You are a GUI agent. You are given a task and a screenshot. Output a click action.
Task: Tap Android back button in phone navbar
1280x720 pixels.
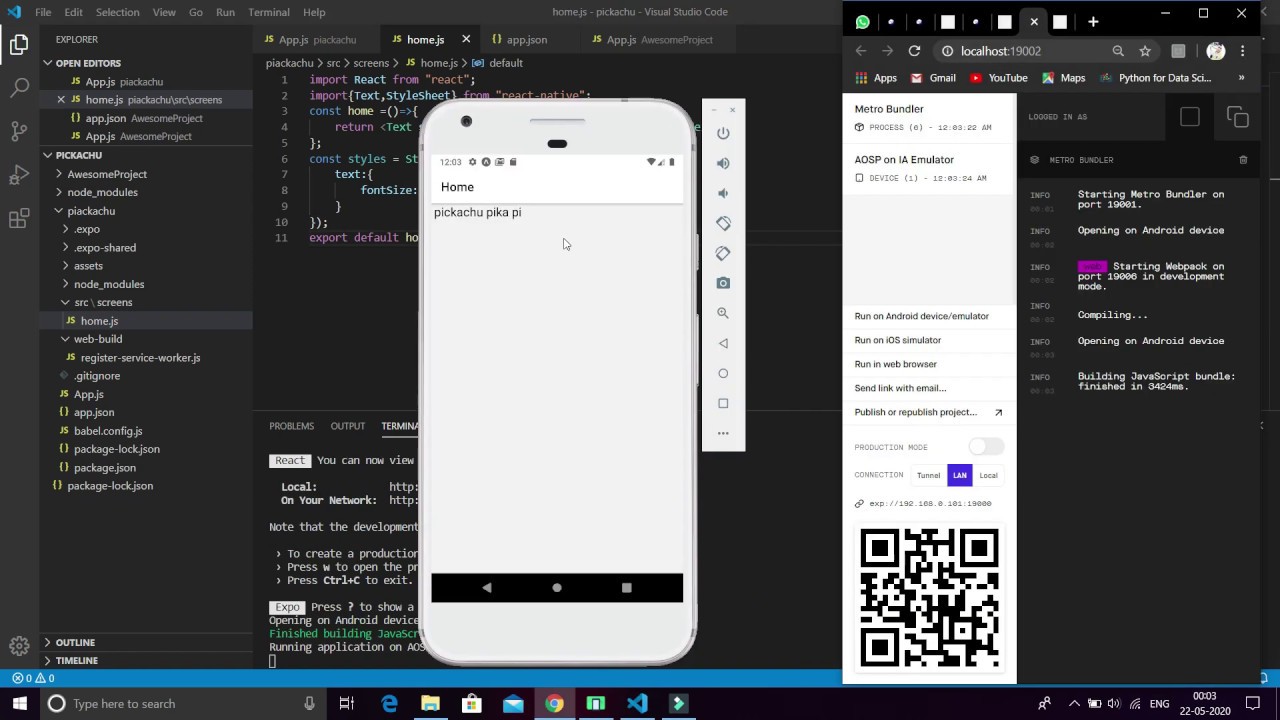click(487, 588)
